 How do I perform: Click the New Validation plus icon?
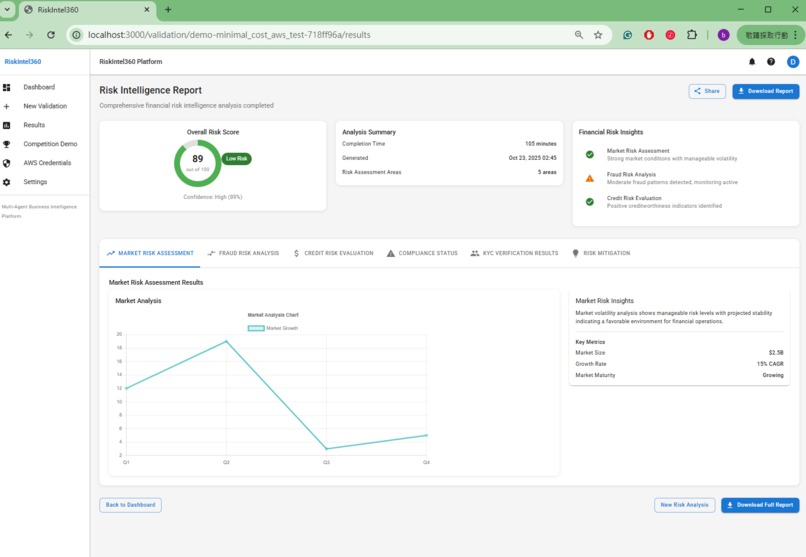tap(6, 106)
